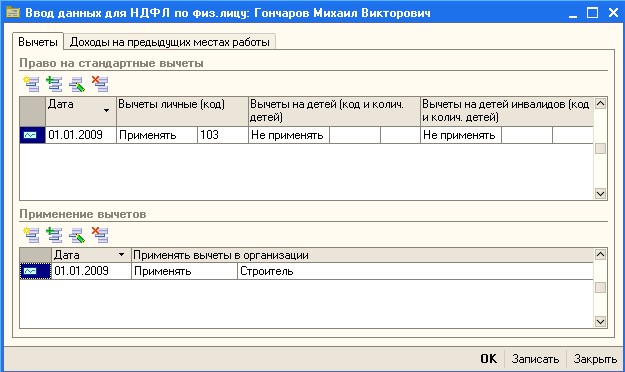Click OK button
Viewport: 625px width, 372px height.
coord(488,359)
